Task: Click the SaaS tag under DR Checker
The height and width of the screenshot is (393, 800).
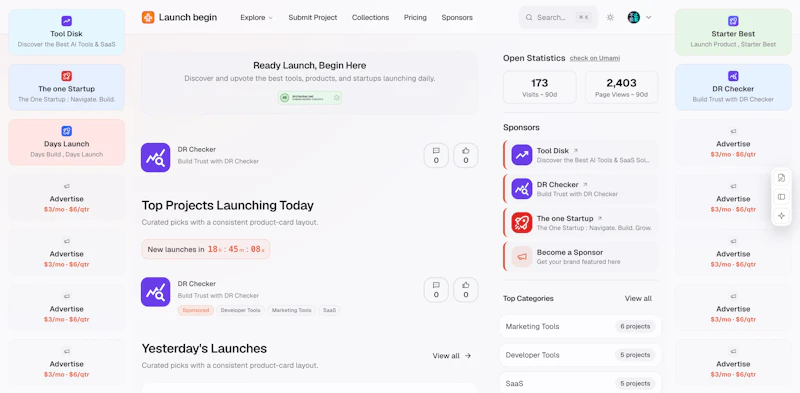Action: (329, 310)
